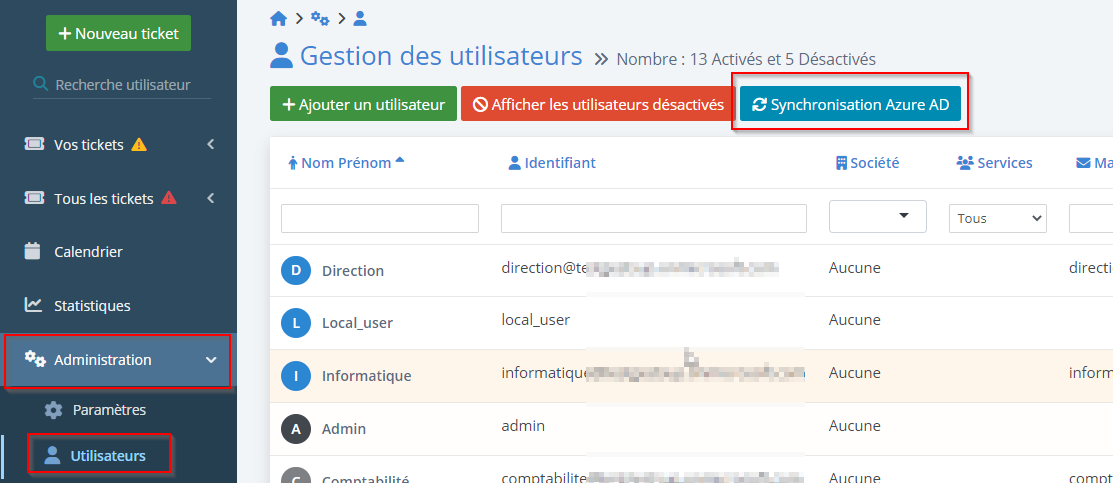This screenshot has width=1113, height=483.
Task: Expand the Vos tickets chevron
Action: [211, 144]
